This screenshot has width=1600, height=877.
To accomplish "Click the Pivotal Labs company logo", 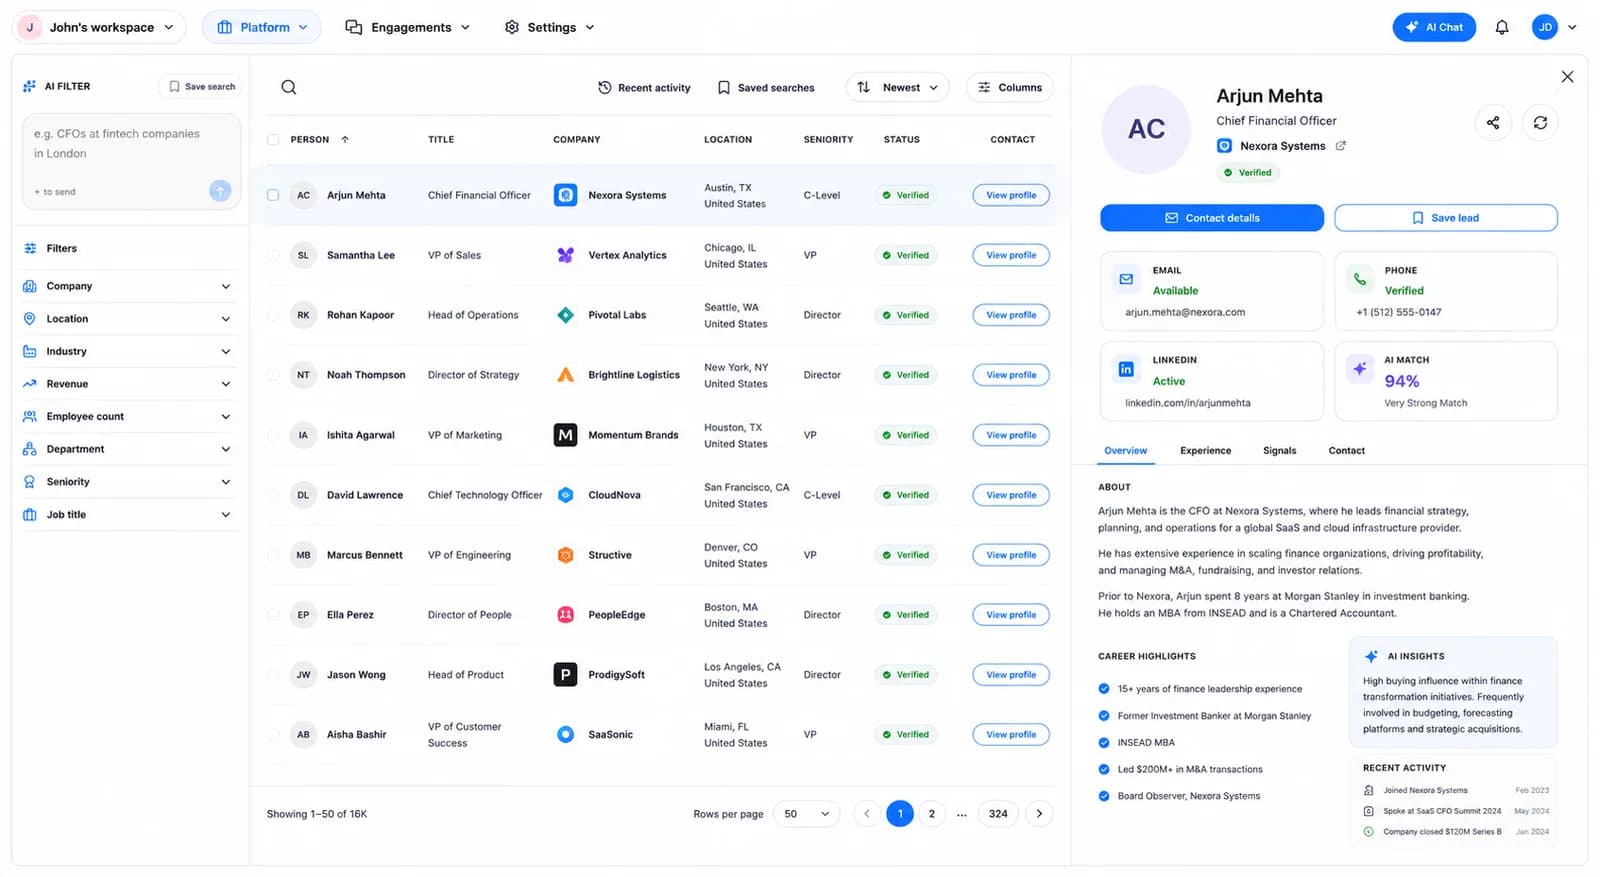I will (565, 315).
